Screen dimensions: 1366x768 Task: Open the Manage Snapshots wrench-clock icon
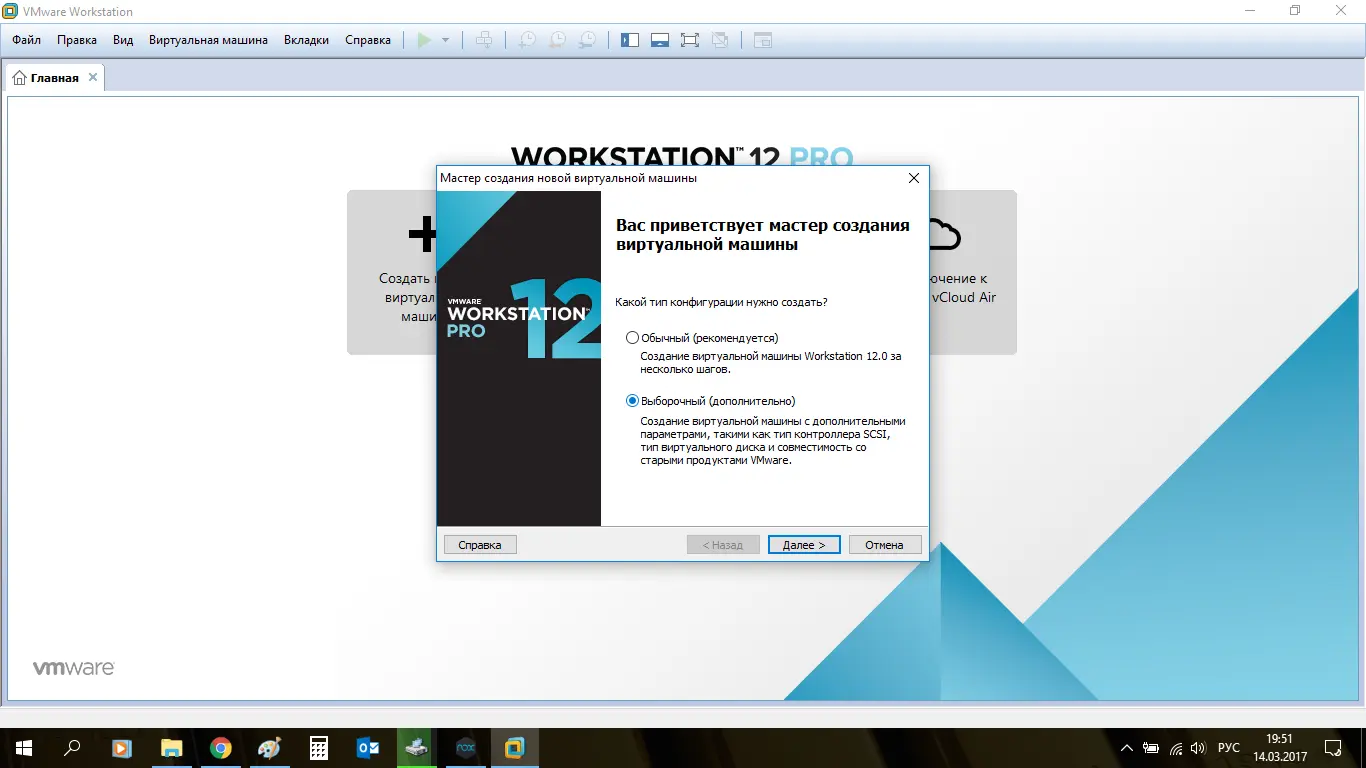tap(588, 40)
